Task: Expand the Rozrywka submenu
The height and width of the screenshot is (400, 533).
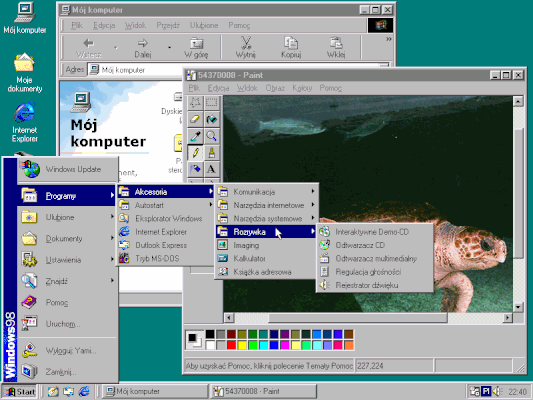Action: [266, 232]
